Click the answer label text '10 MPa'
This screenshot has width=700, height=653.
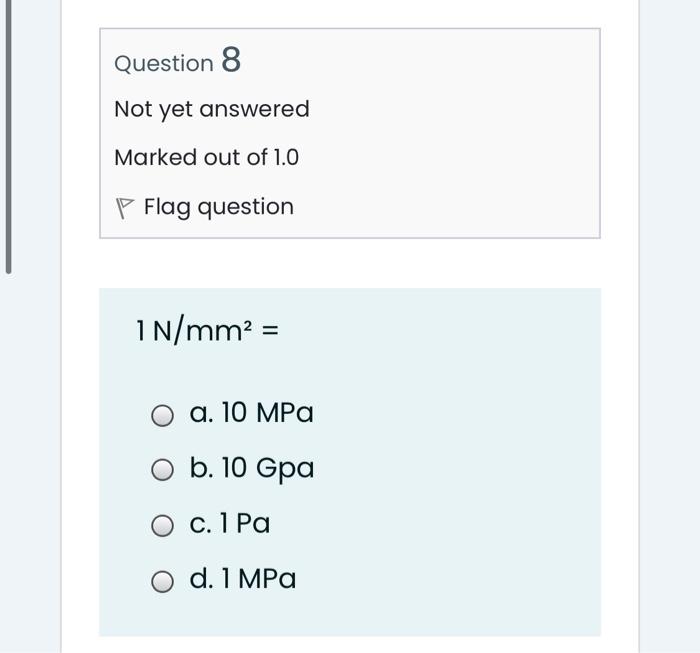267,412
